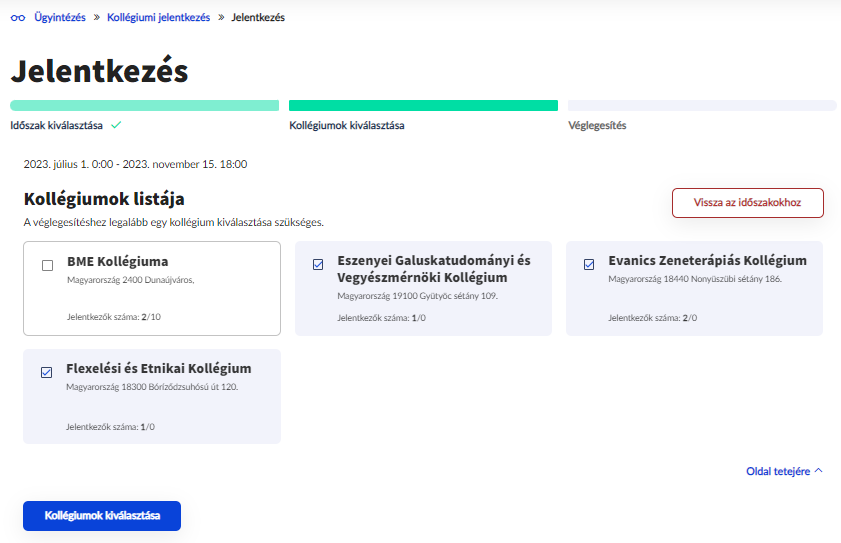Viewport: 841px width, 543px height.
Task: Click the up chevron beside Oldal tetejére
Action: (818, 470)
